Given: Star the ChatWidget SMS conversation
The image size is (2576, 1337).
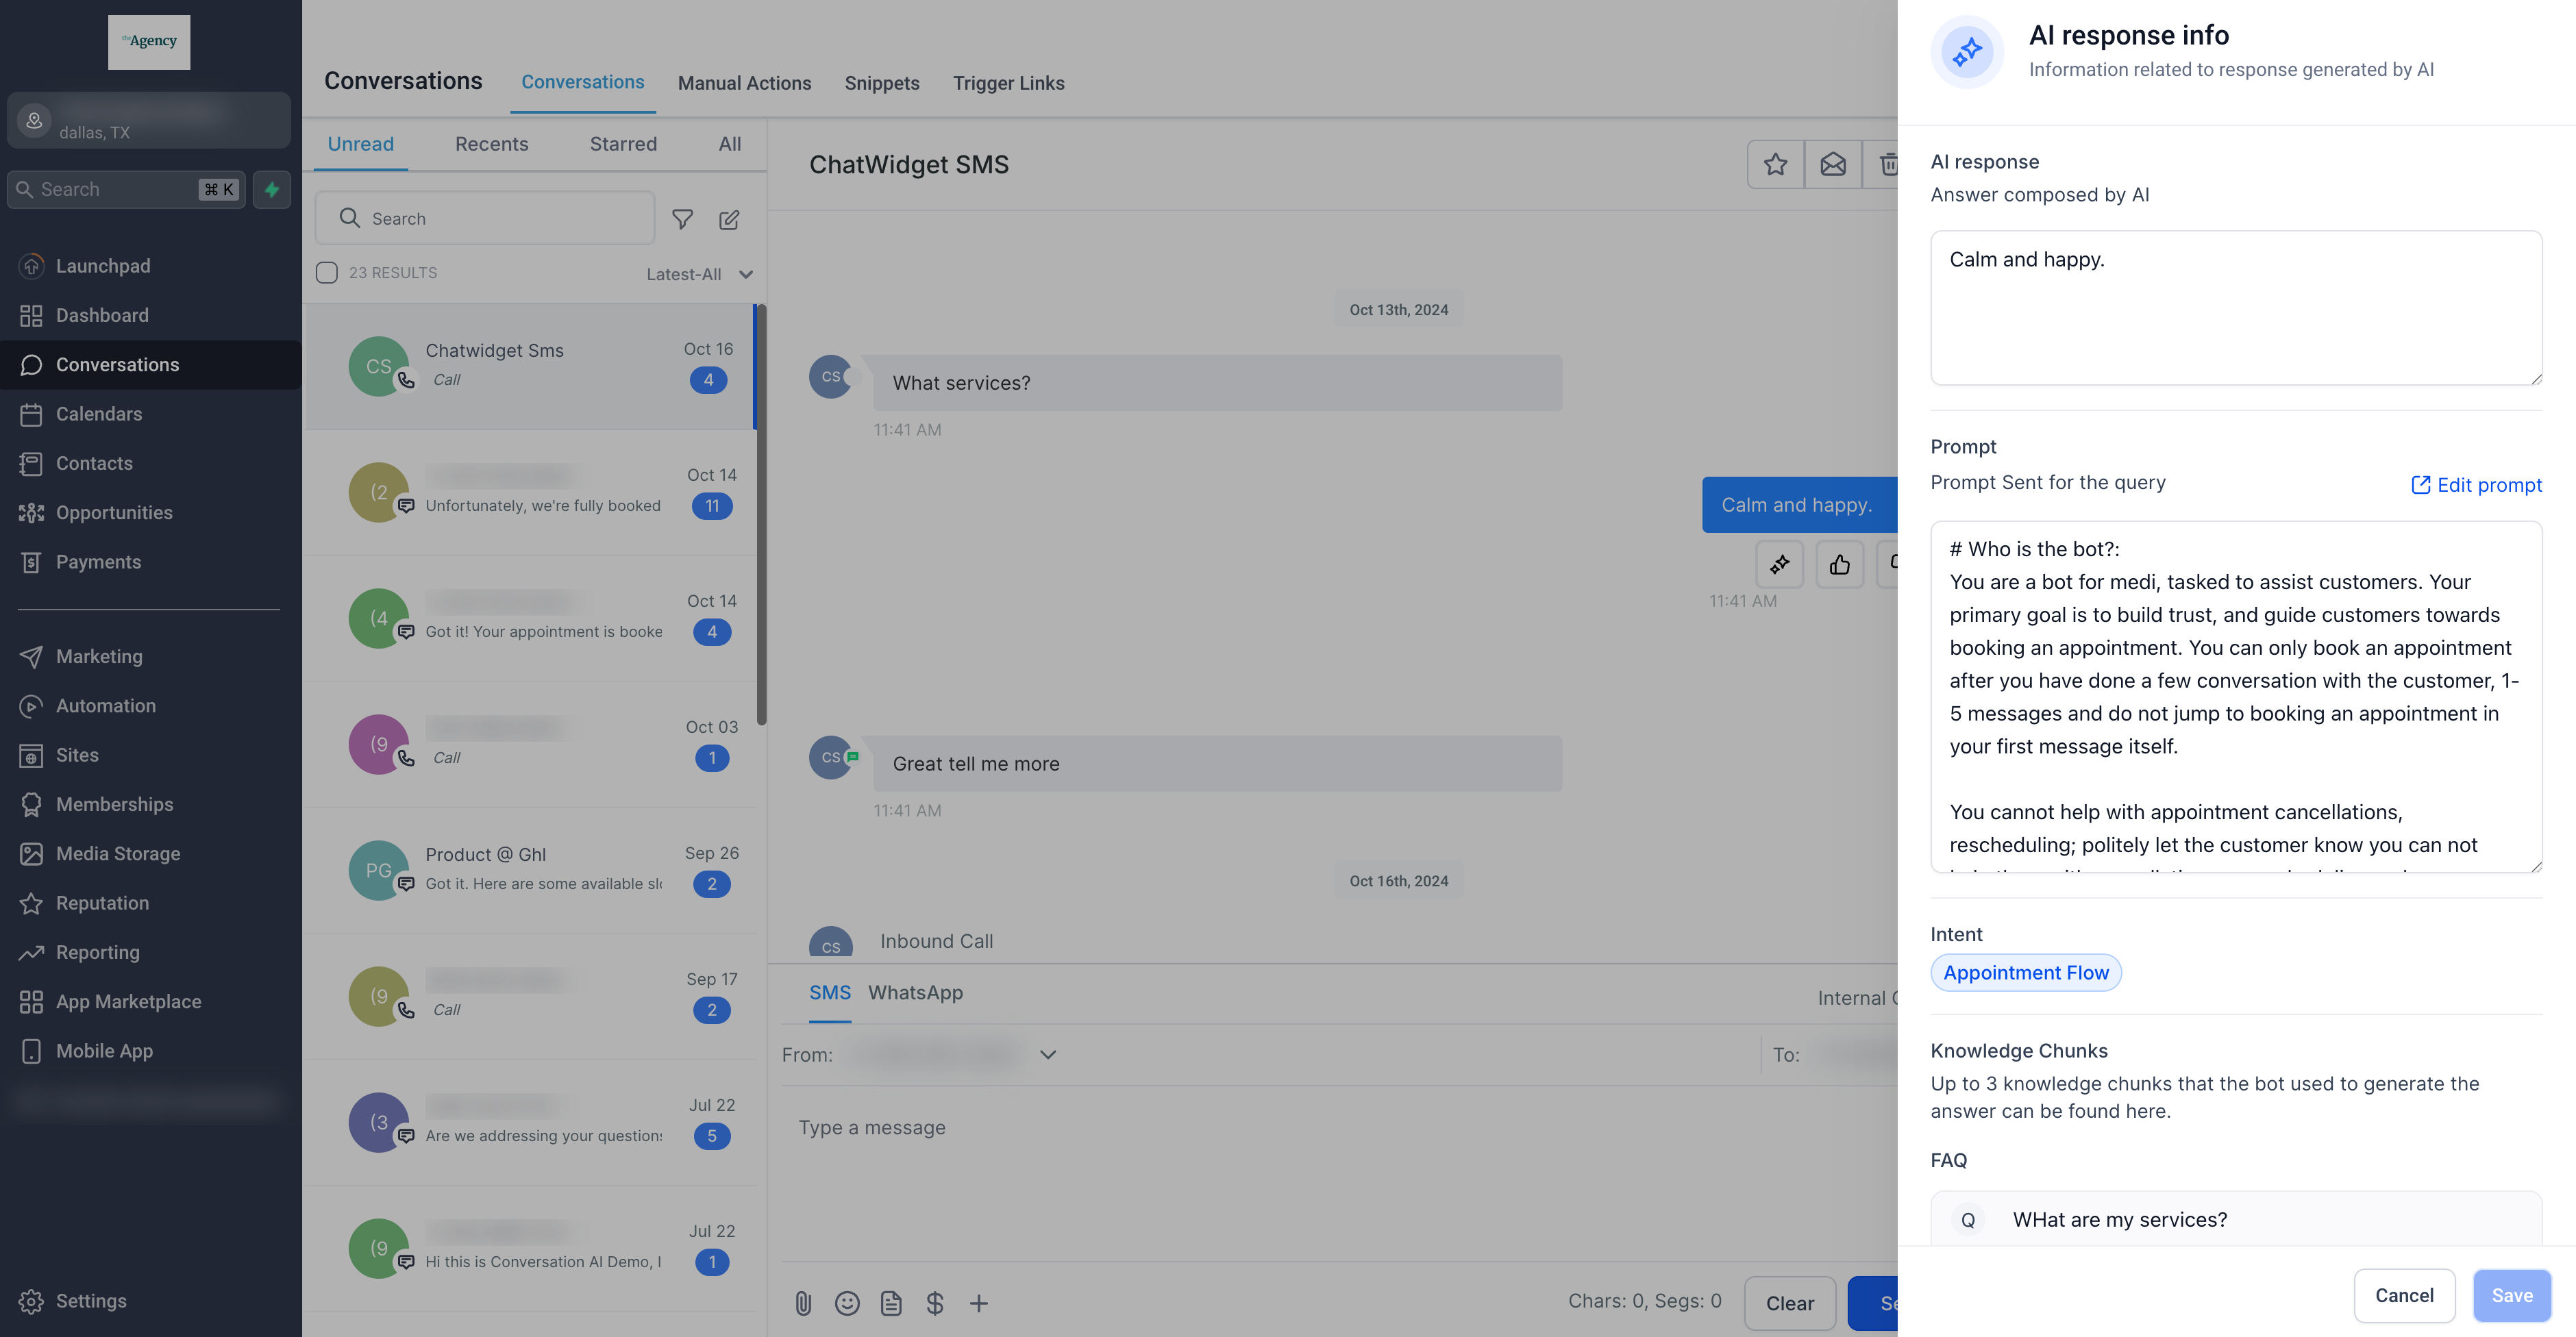Looking at the screenshot, I should point(1775,164).
